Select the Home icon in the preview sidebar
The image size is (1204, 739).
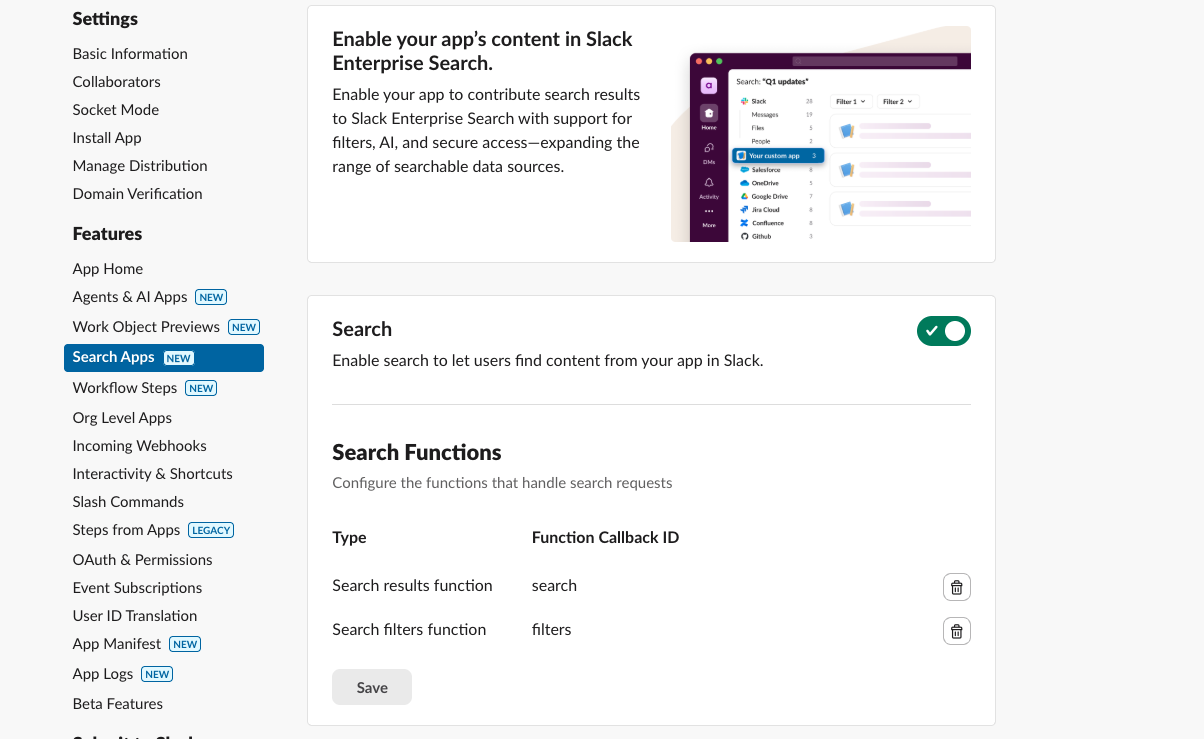710,113
